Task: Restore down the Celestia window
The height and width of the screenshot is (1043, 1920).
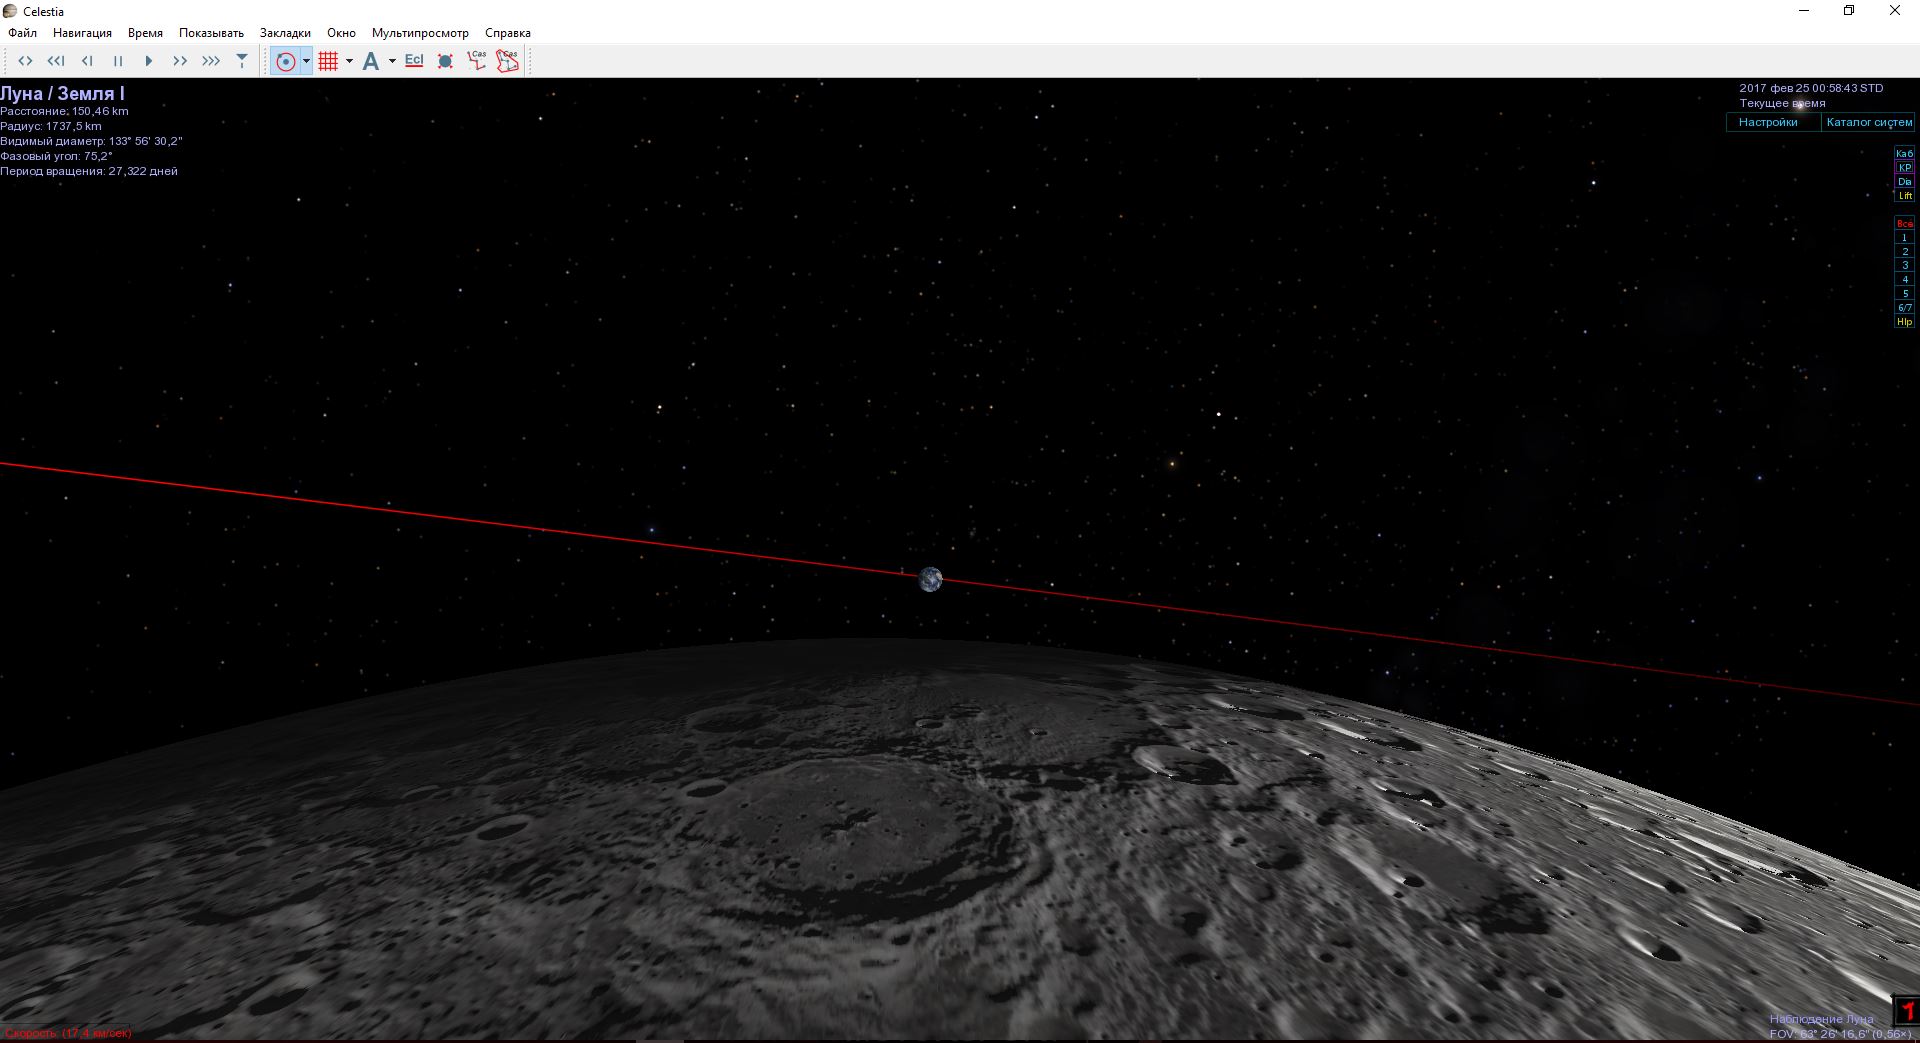Action: click(1849, 11)
